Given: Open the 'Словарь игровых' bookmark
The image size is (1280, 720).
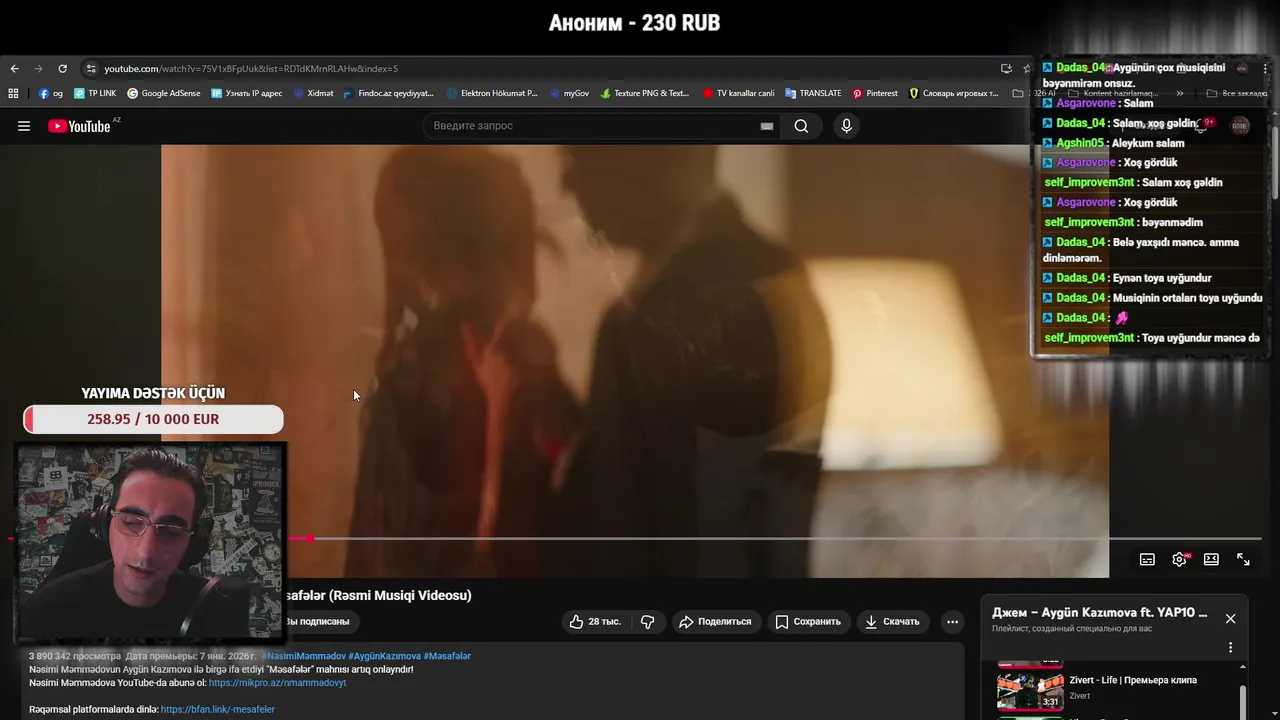Looking at the screenshot, I should (954, 93).
